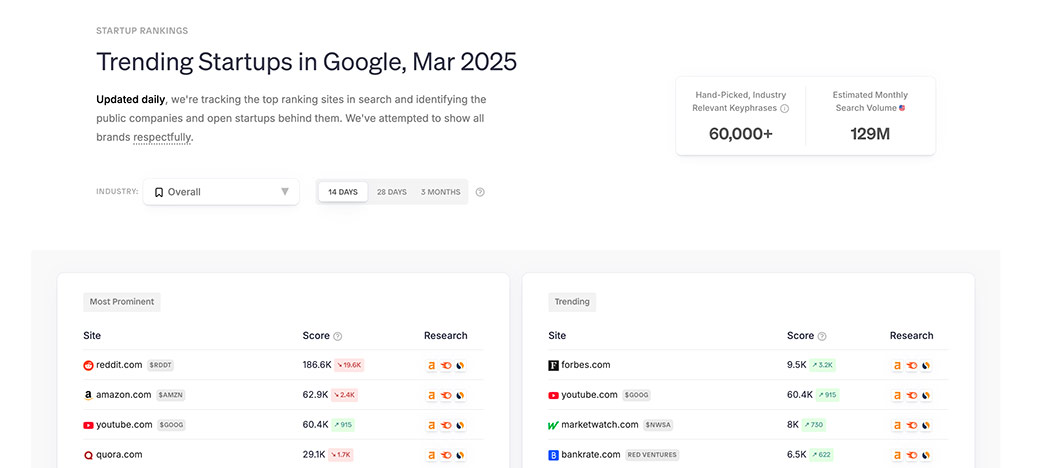The height and width of the screenshot is (468, 1050).
Task: Open Semrush research for amazon.com
Action: click(x=445, y=396)
